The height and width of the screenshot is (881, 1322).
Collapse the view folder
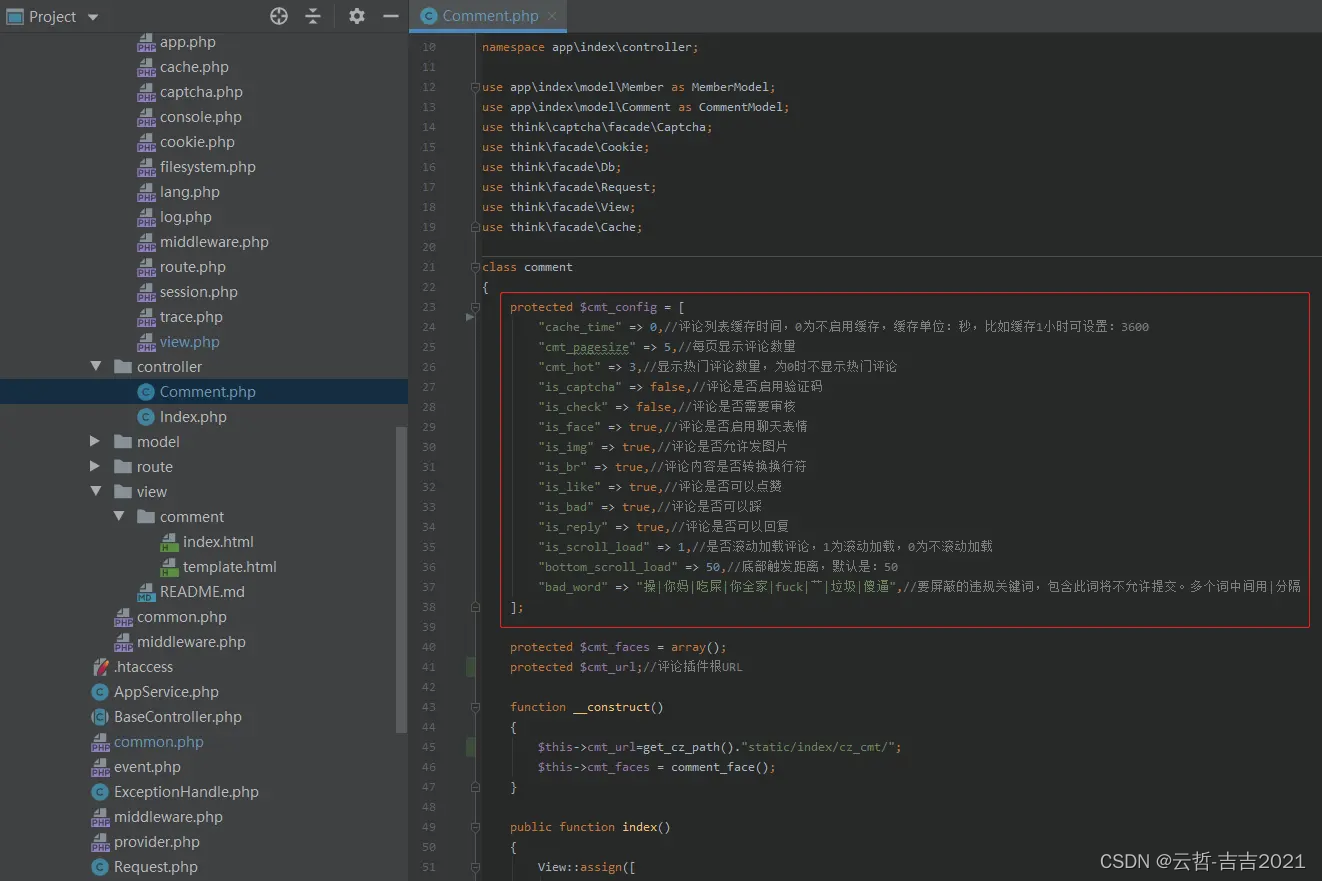pos(96,492)
